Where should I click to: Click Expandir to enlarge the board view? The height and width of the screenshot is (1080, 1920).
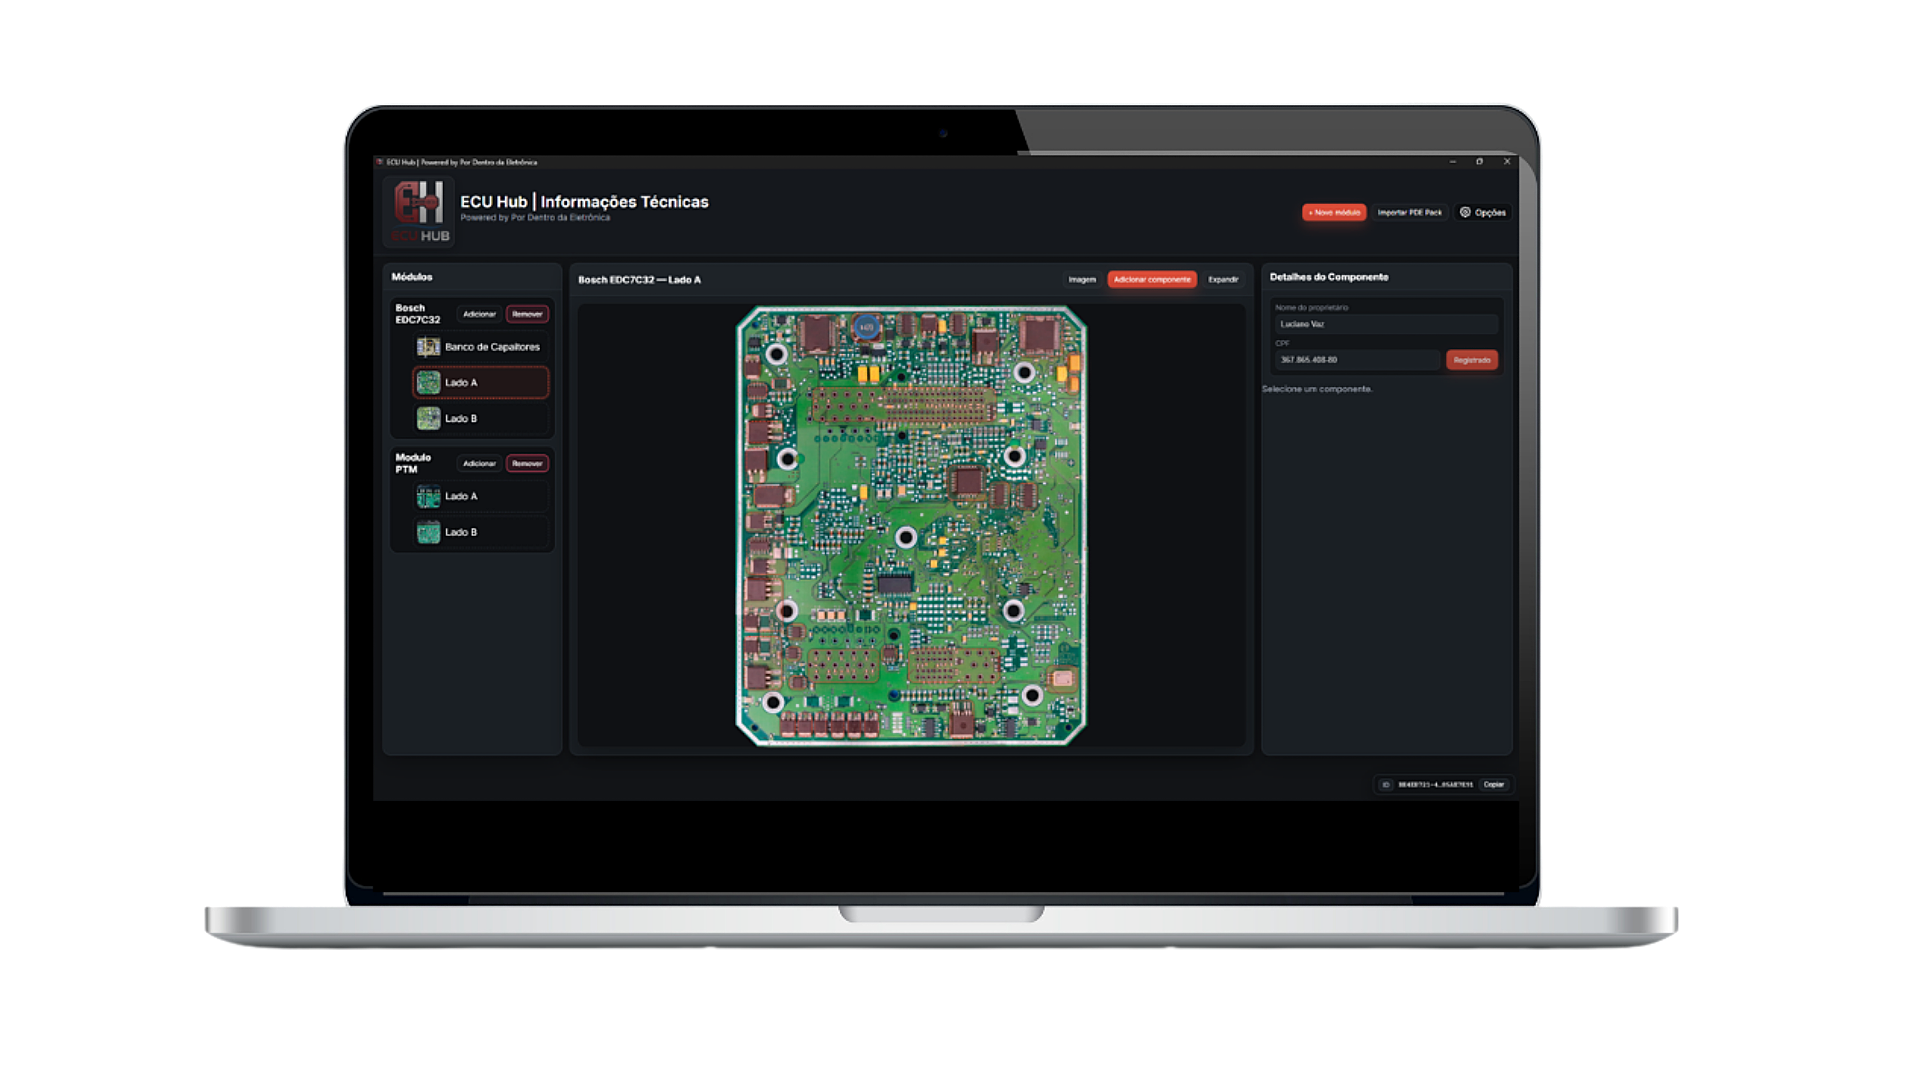pos(1223,280)
